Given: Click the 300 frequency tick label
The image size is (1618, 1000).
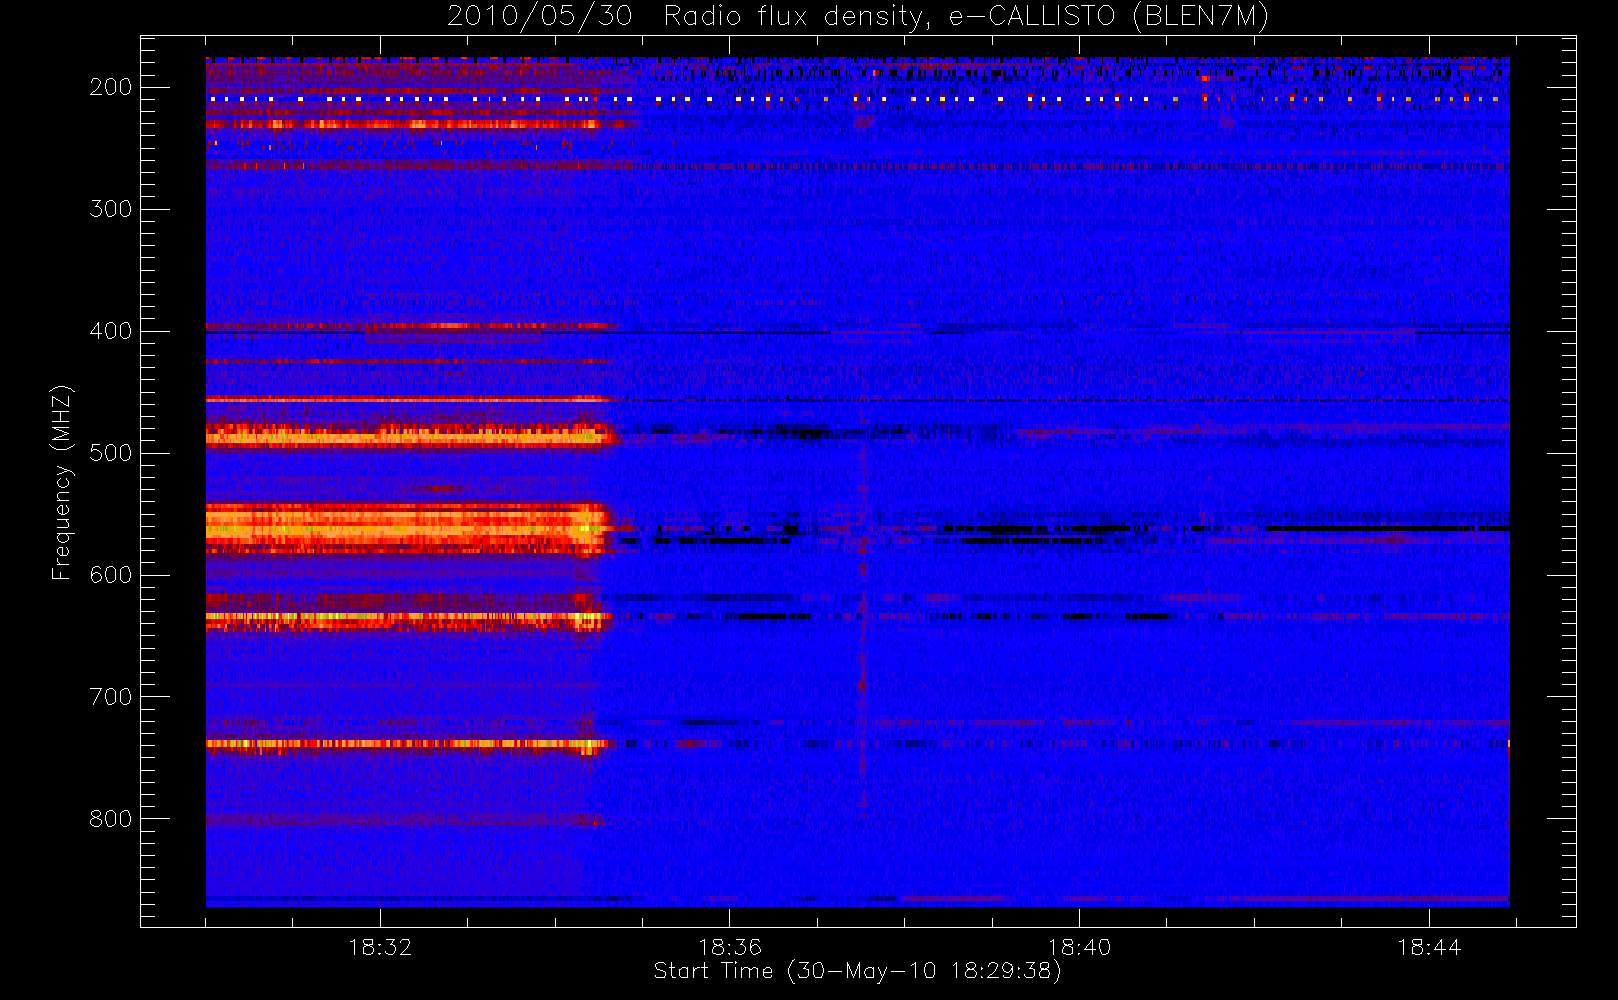Looking at the screenshot, I should 110,209.
